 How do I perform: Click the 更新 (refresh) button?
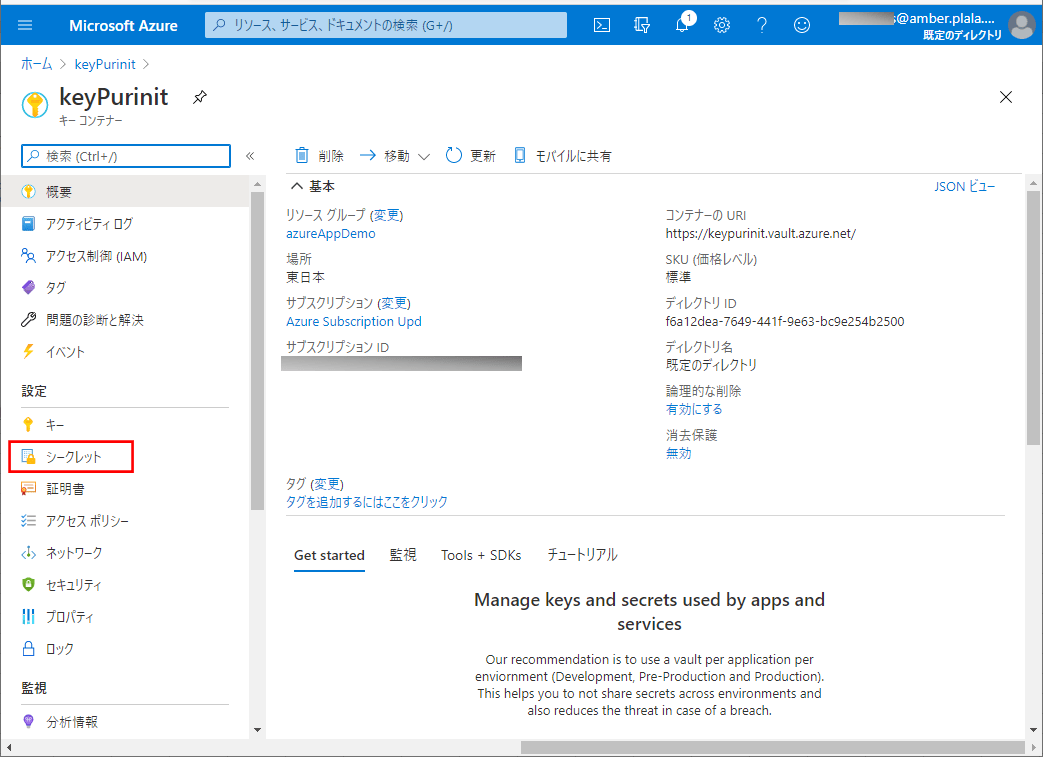tap(470, 156)
